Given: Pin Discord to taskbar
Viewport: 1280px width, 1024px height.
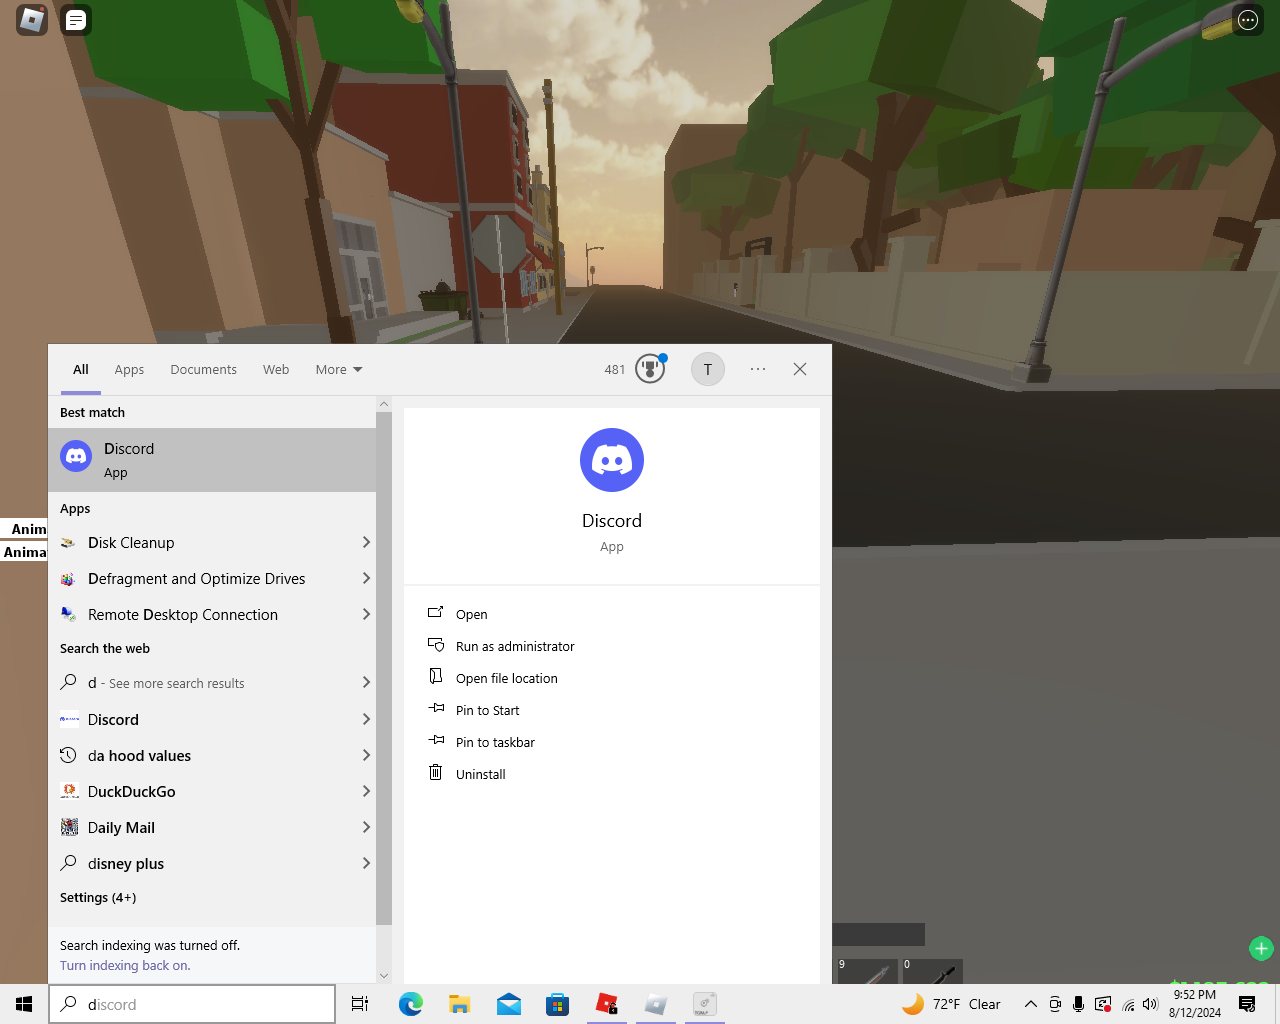Looking at the screenshot, I should [x=495, y=742].
